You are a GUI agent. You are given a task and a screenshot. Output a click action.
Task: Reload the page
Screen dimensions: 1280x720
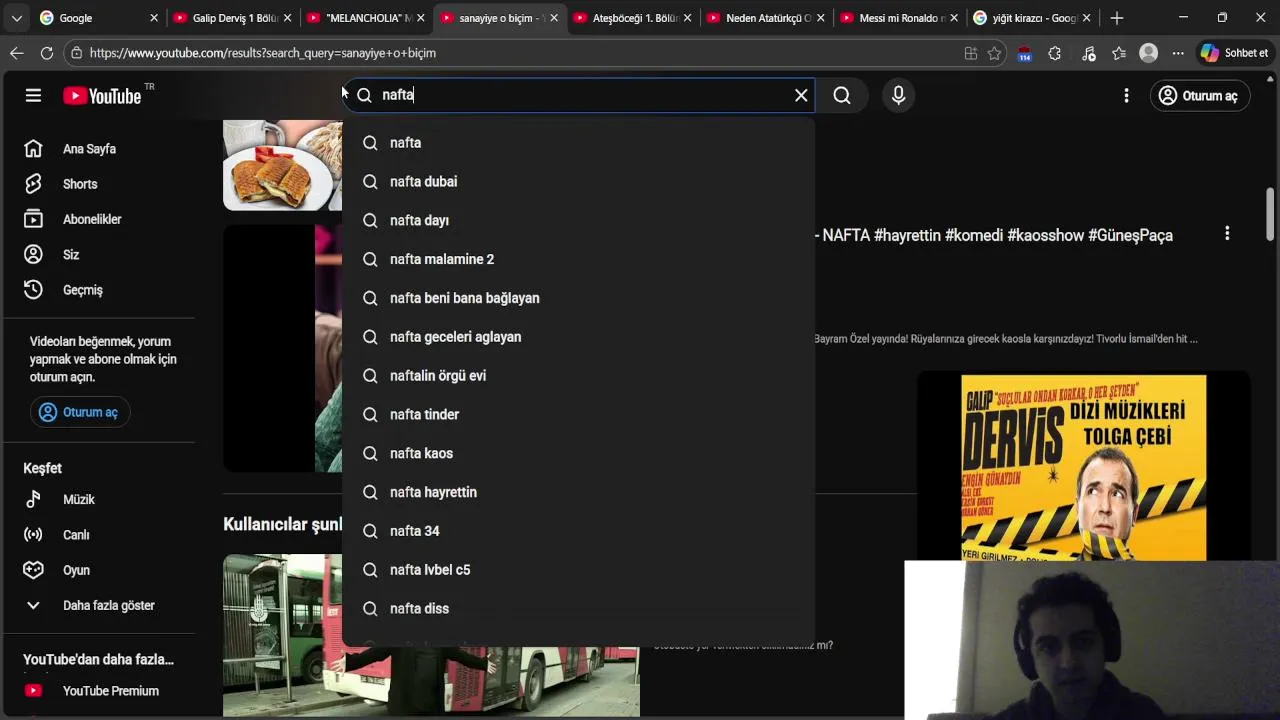coord(47,53)
